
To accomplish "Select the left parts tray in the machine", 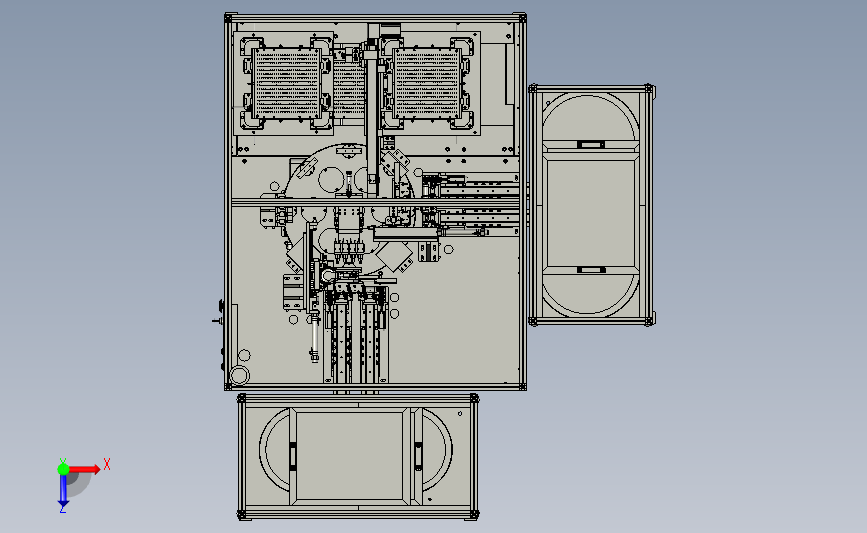I will pyautogui.click(x=286, y=83).
